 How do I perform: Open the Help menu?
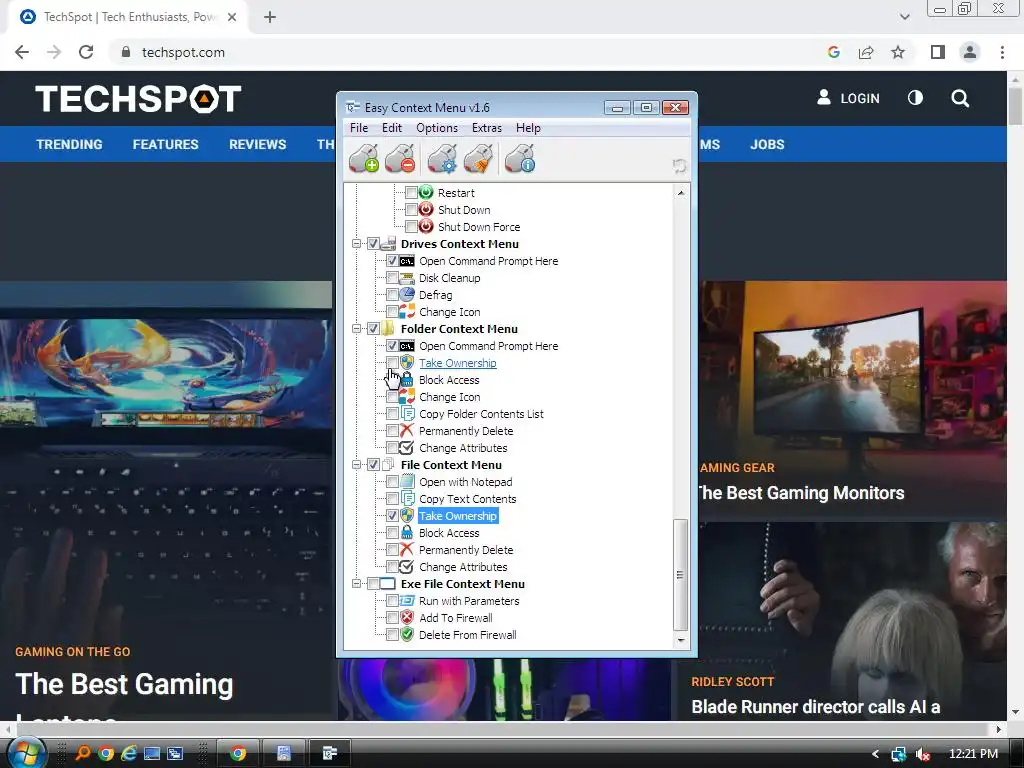click(528, 128)
